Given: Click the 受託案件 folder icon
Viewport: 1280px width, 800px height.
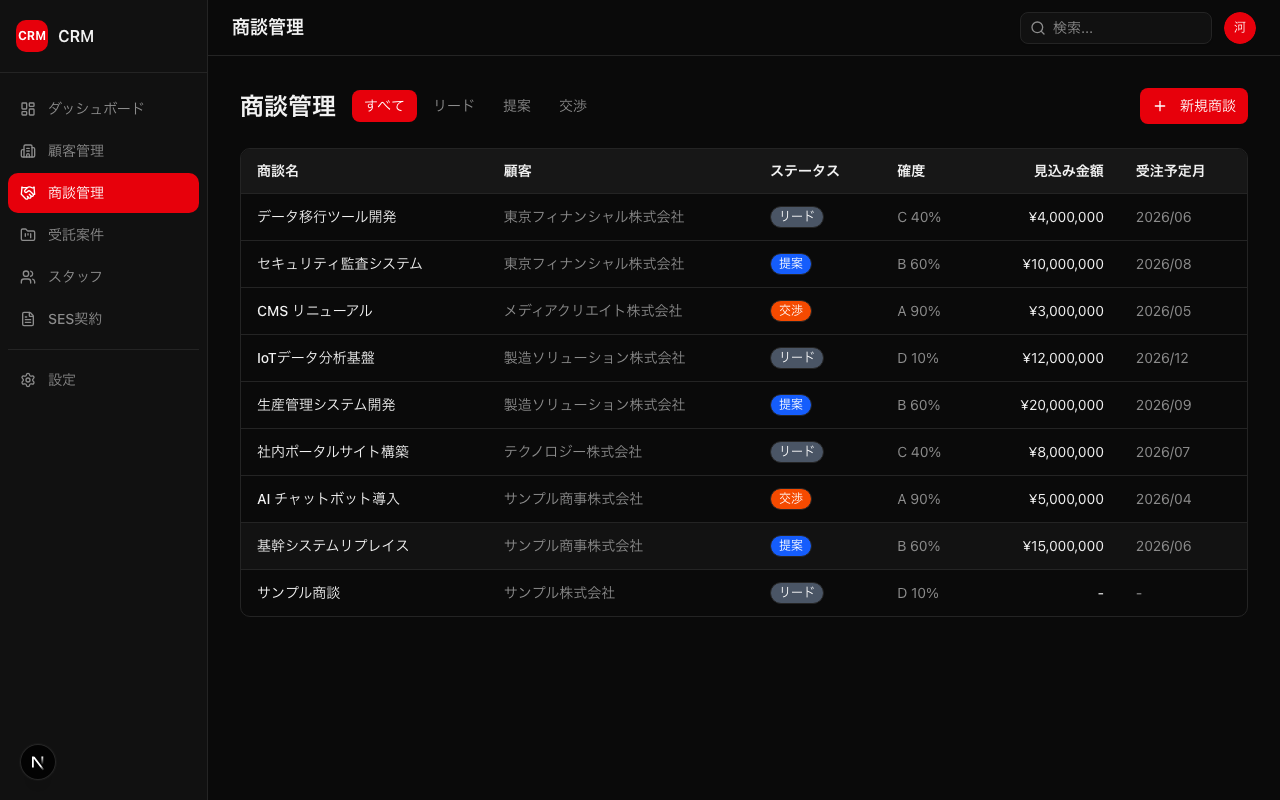Looking at the screenshot, I should (28, 235).
